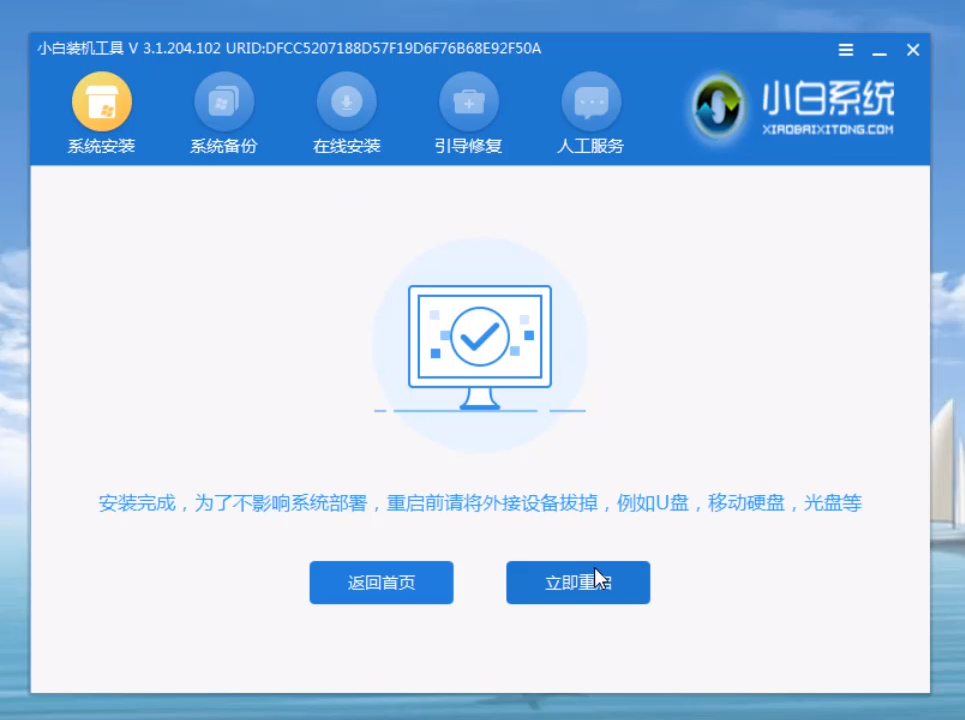
Task: Choose the 在线安装 tab label
Action: 346,146
